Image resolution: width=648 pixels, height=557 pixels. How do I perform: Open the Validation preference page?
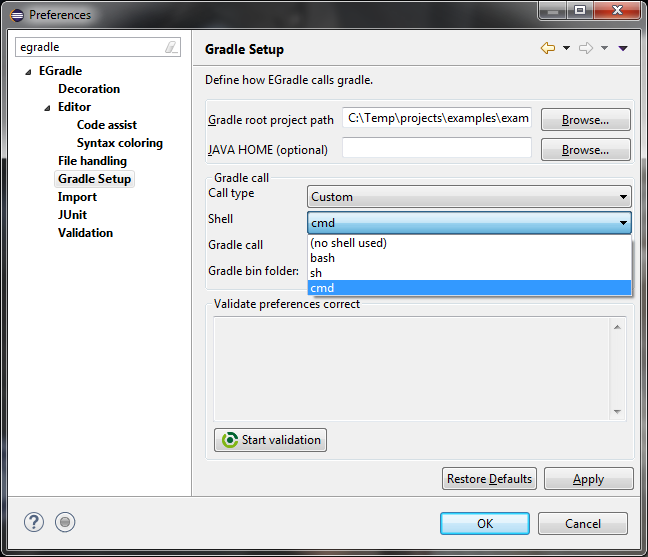click(x=85, y=233)
